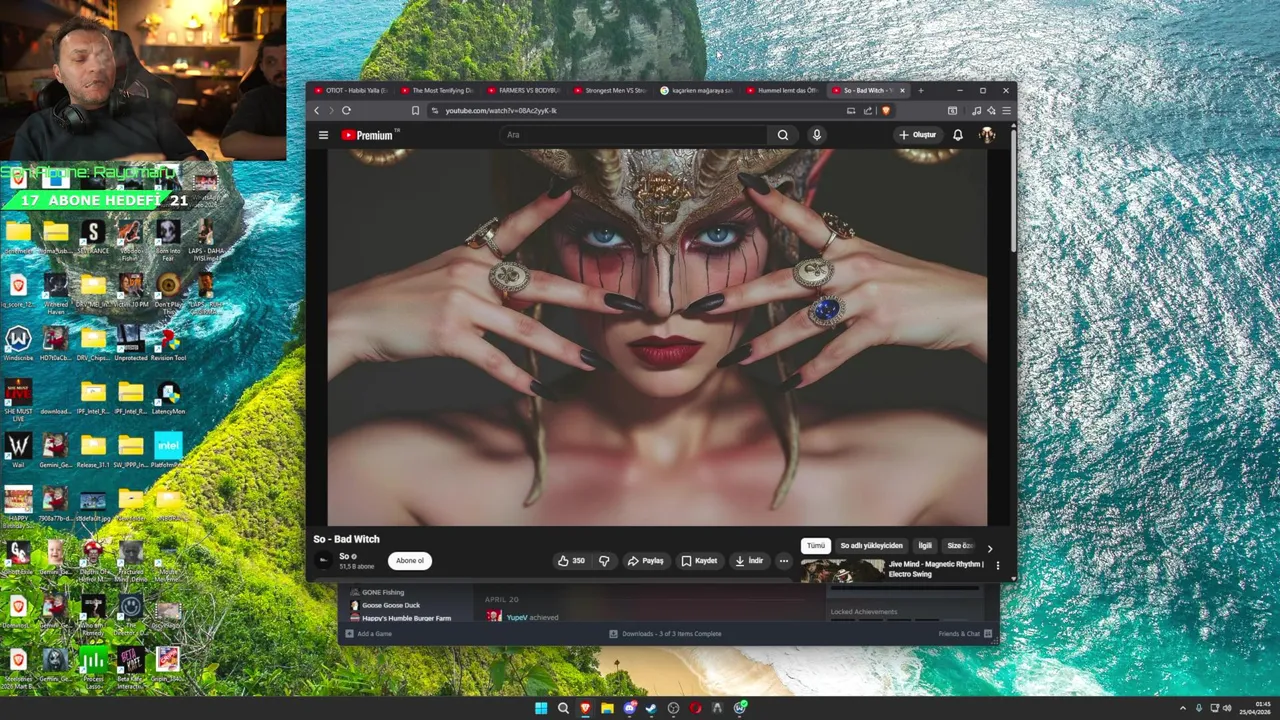Go back with the browser back arrow

tap(317, 110)
